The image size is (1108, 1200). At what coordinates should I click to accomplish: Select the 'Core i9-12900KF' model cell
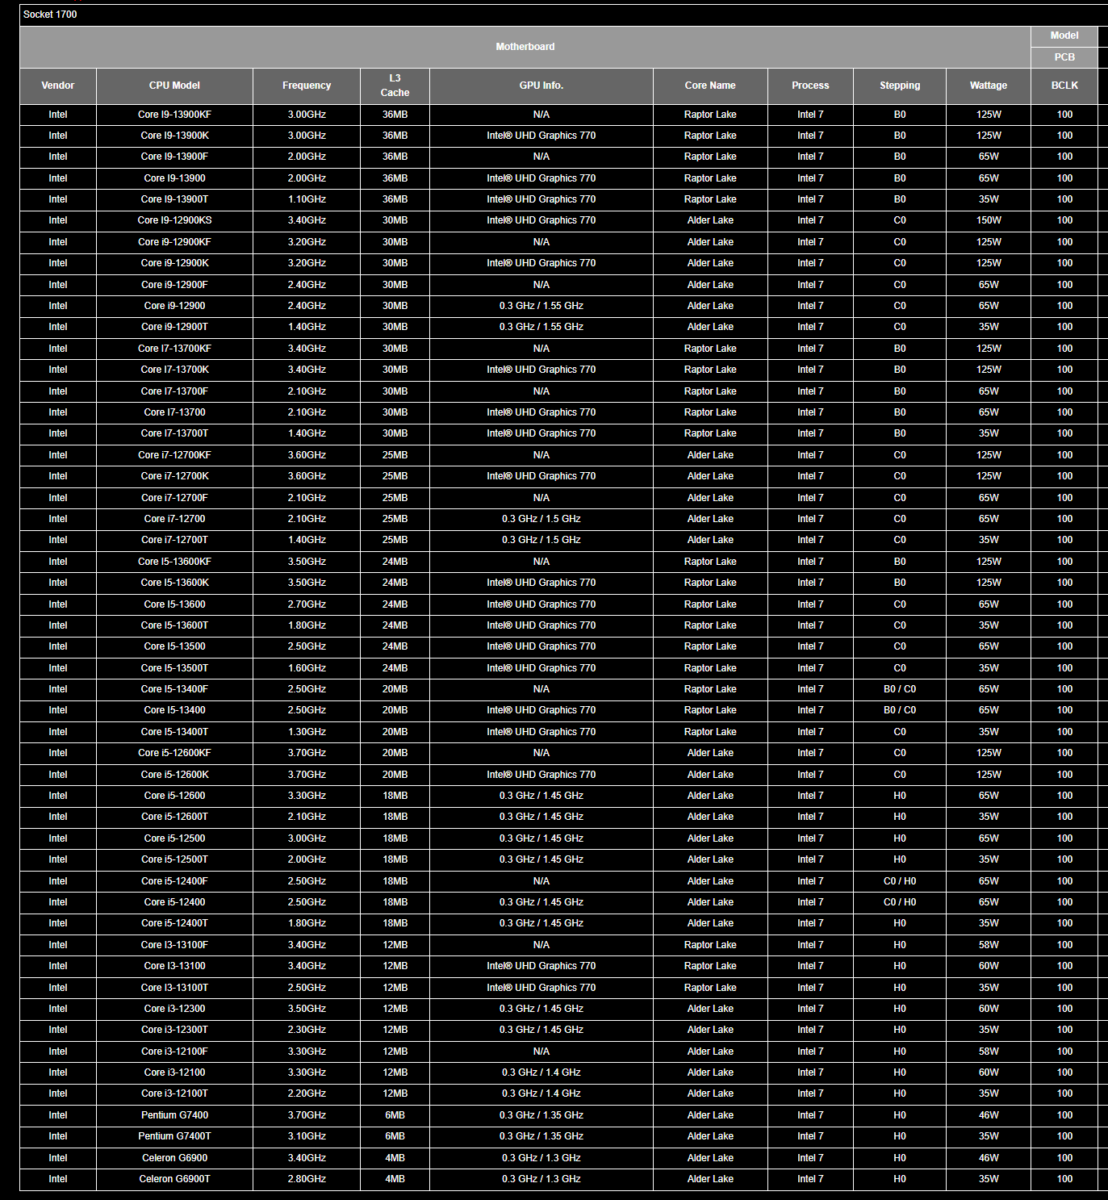(x=175, y=242)
